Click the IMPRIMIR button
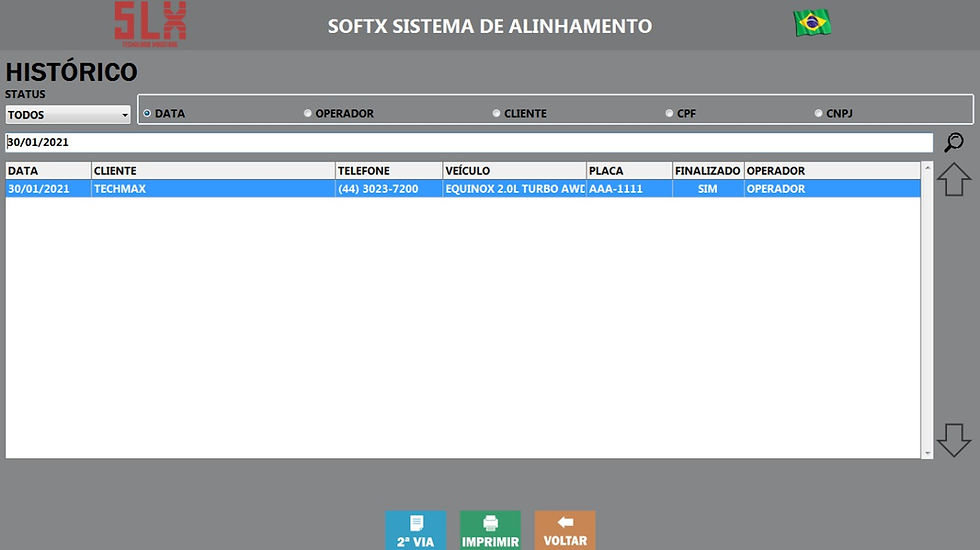Screen dimensions: 980x550 [x=491, y=531]
